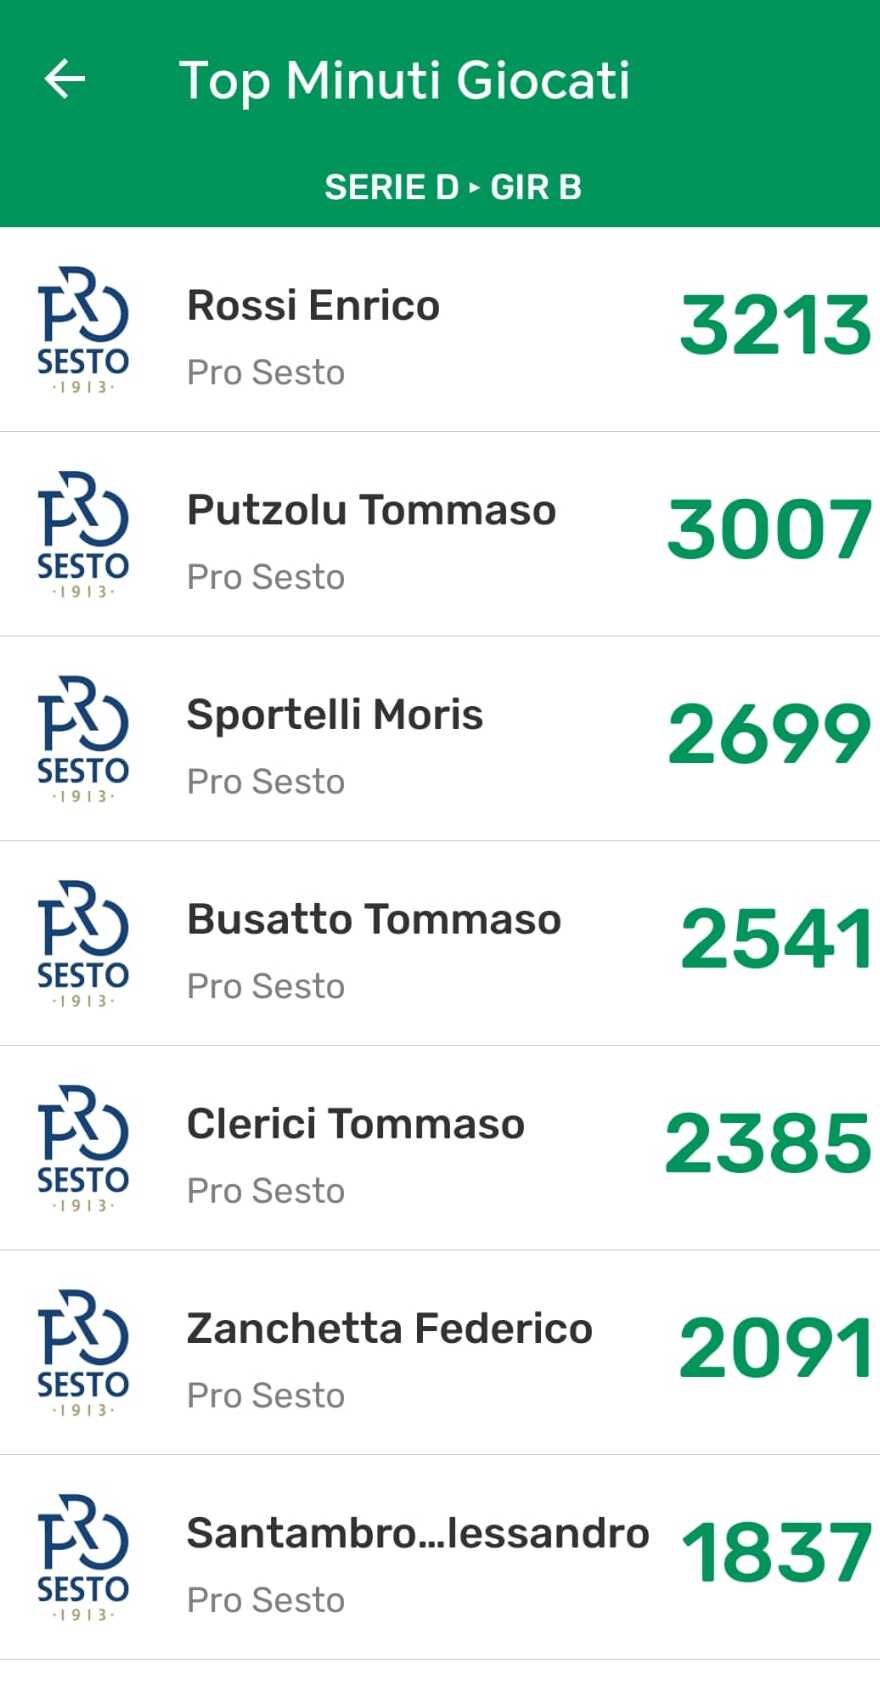Open Santambro...lessandro truncated player name
880x1688 pixels.
tap(417, 1533)
